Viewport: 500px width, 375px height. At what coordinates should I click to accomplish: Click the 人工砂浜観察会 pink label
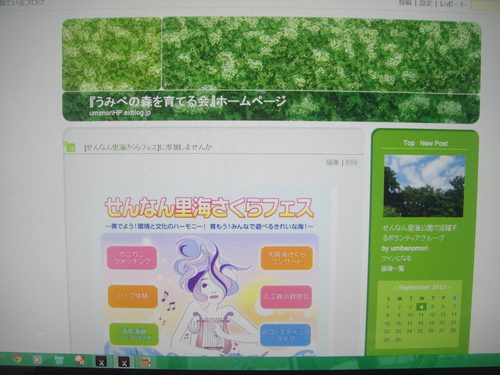pos(286,296)
